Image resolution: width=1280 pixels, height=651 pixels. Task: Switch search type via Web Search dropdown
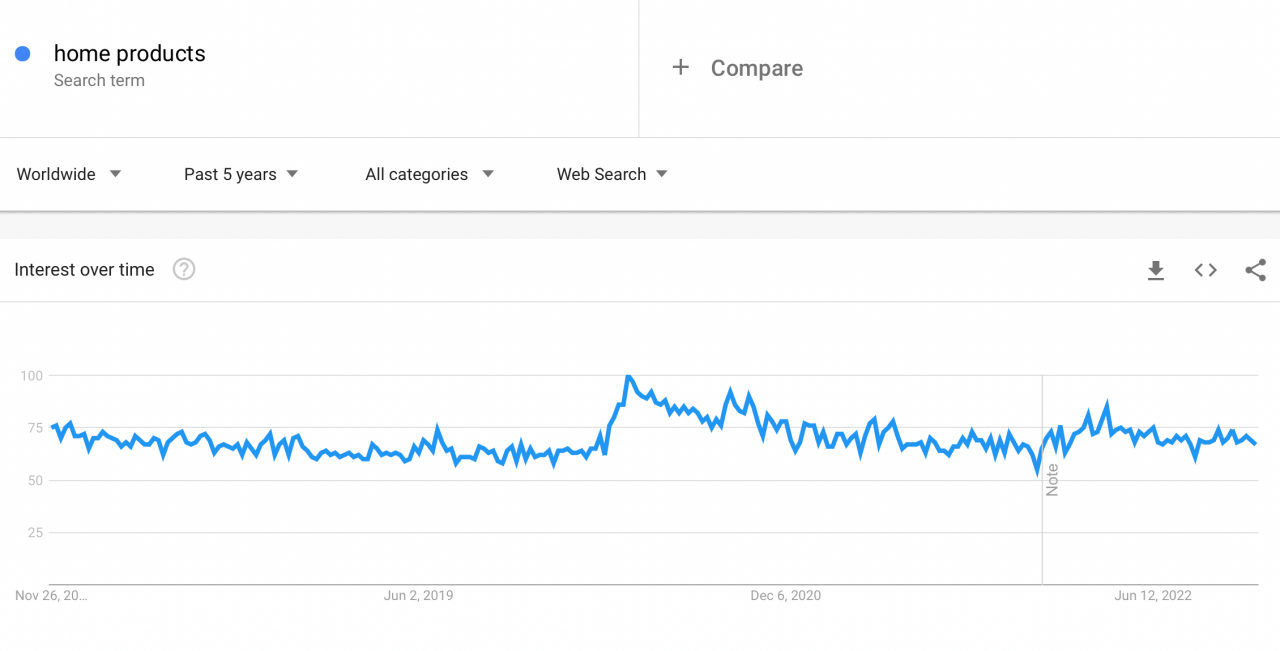point(611,174)
